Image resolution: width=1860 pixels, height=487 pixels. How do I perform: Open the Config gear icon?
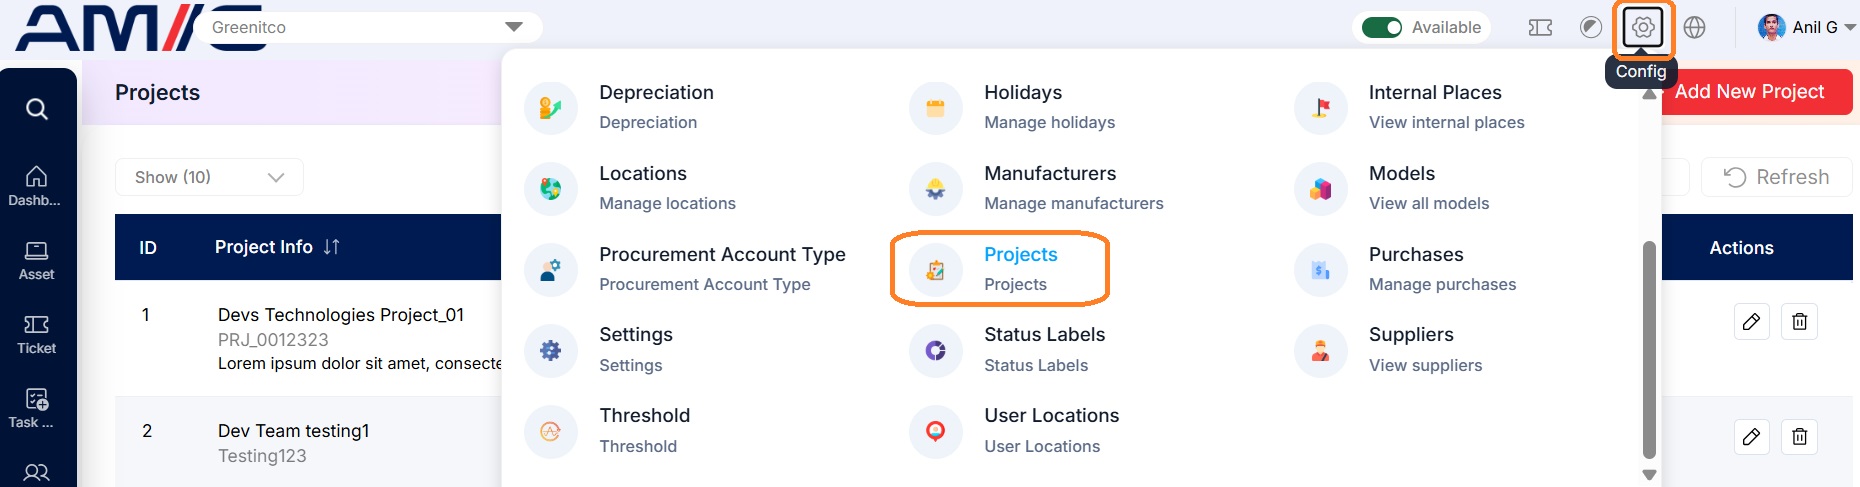(x=1643, y=28)
